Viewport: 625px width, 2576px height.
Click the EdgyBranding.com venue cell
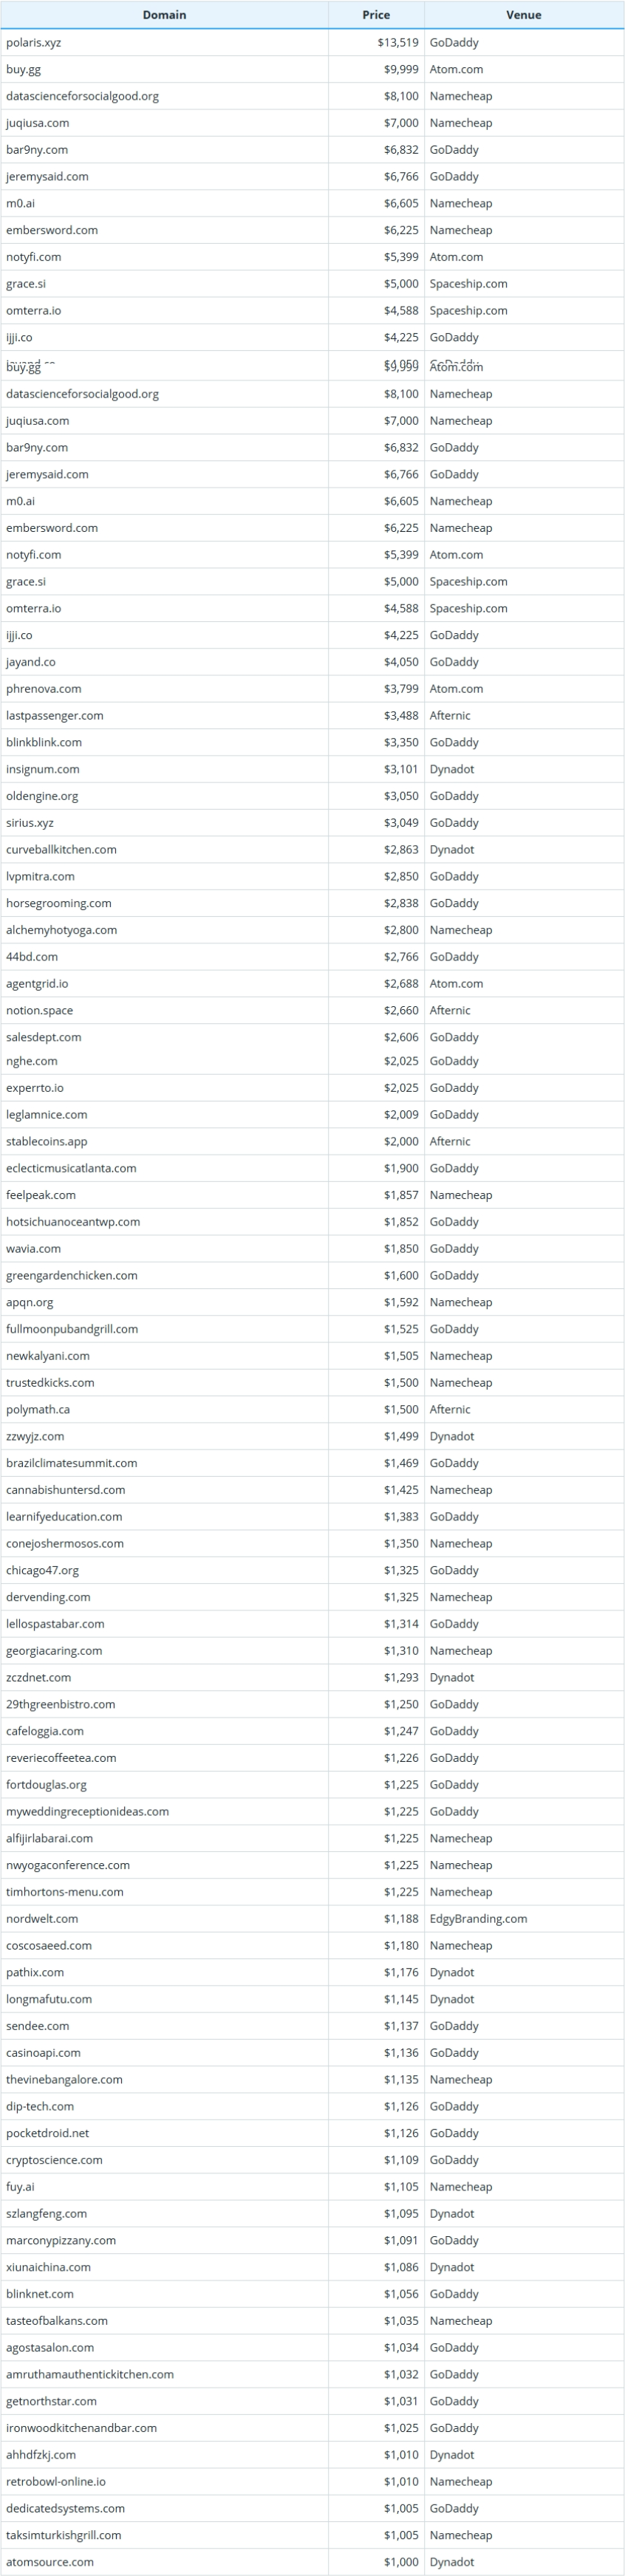click(x=478, y=1919)
